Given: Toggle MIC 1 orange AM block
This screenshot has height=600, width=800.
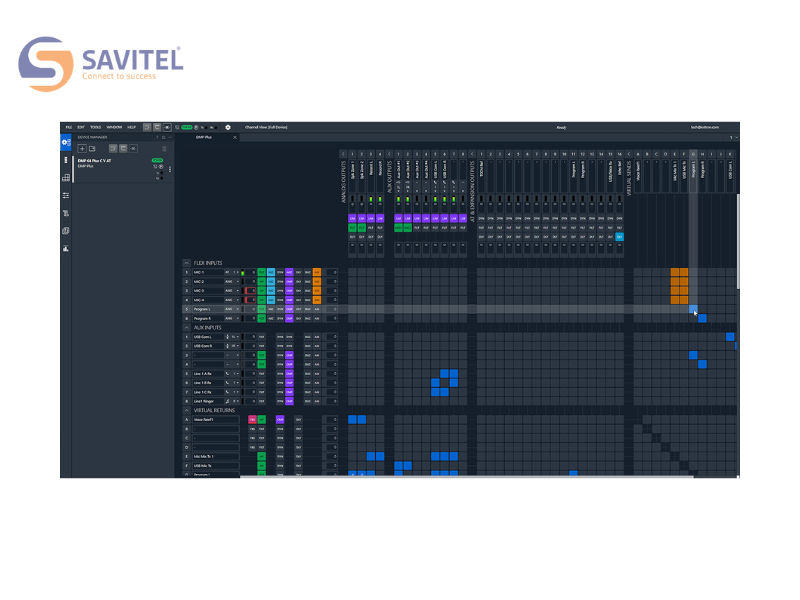Looking at the screenshot, I should tap(317, 272).
